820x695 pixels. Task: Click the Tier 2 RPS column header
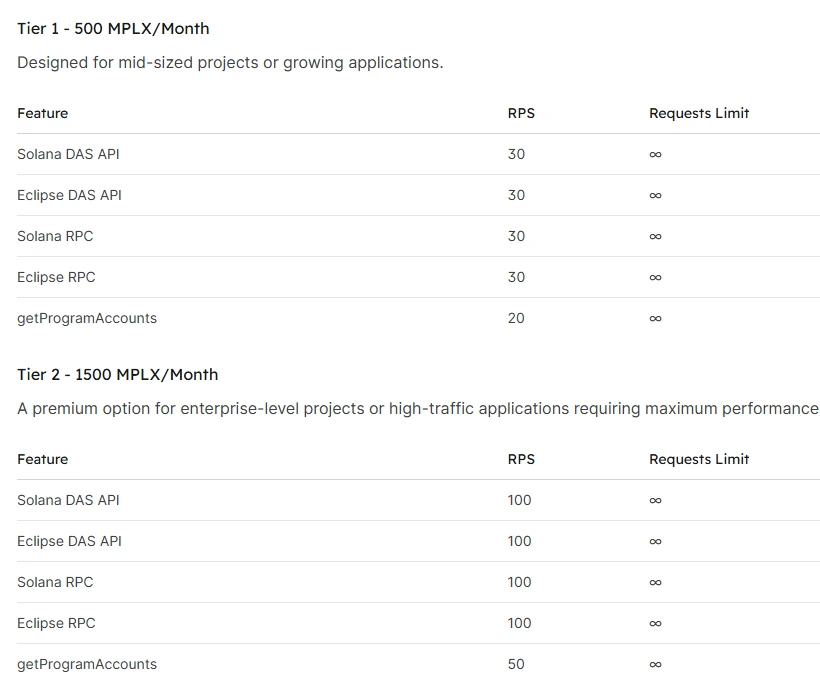pos(521,459)
